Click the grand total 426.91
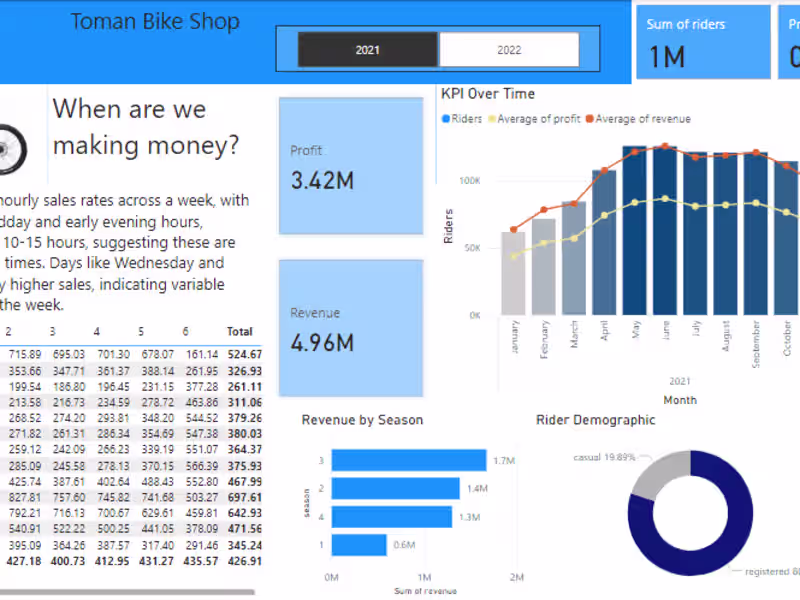800x600 pixels. (245, 561)
